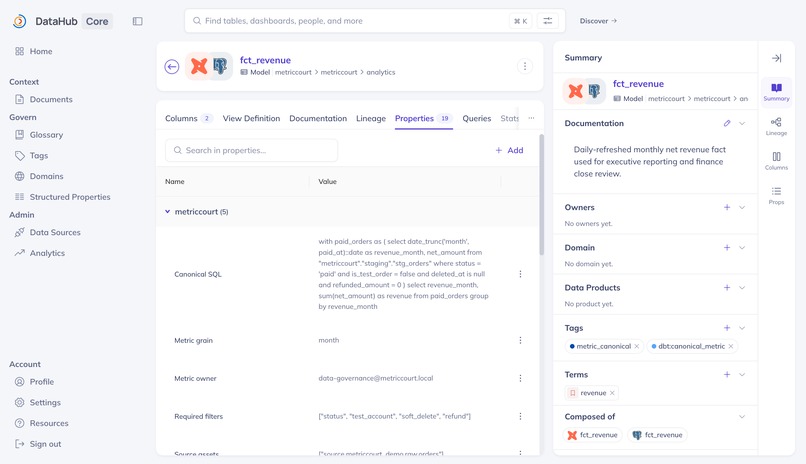
Task: Select the Props sidebar icon
Action: coord(776,195)
